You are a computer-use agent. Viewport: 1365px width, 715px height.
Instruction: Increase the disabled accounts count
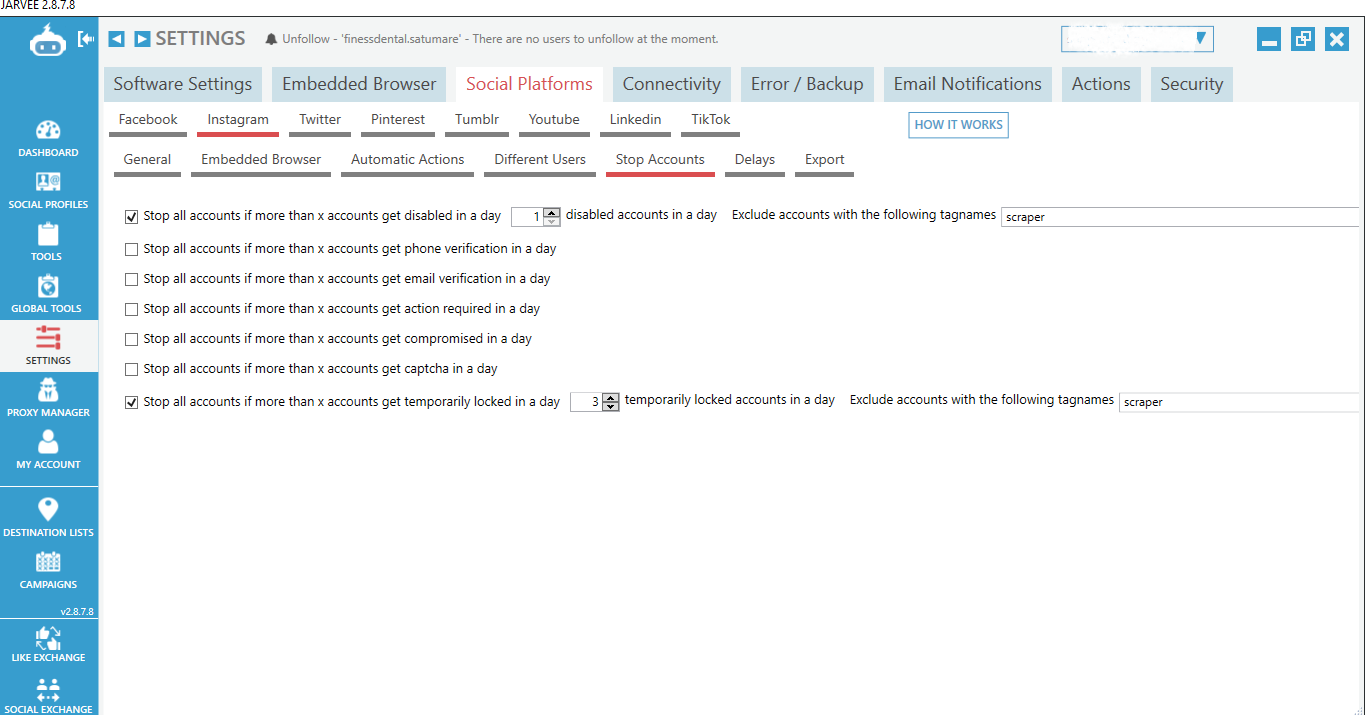551,212
